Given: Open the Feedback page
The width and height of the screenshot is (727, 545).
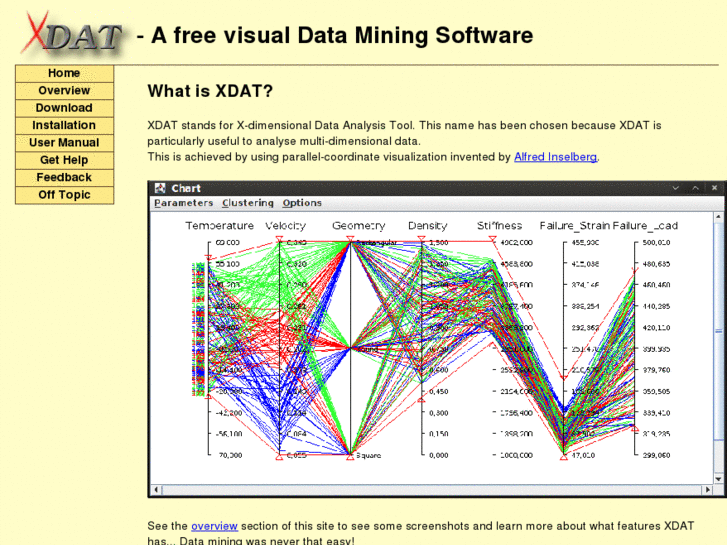Looking at the screenshot, I should click(64, 177).
